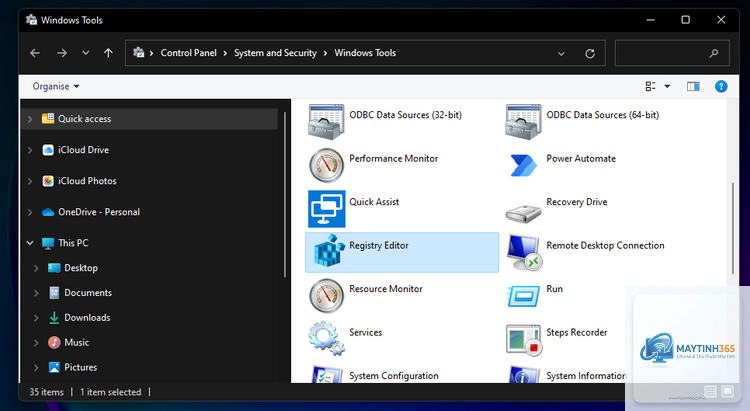Viewport: 750px width, 411px height.
Task: Open the Resource Monitor gauge icon
Action: click(x=326, y=296)
